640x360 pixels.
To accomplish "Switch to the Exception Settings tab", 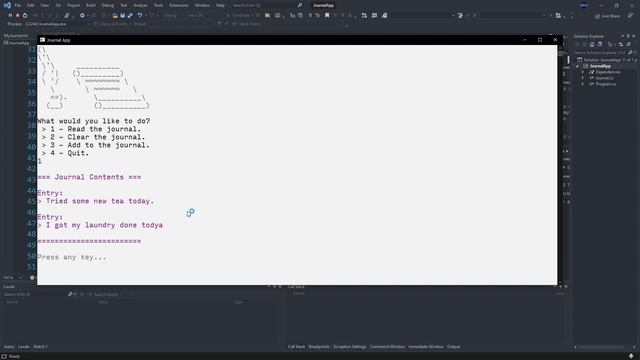I will coord(350,347).
